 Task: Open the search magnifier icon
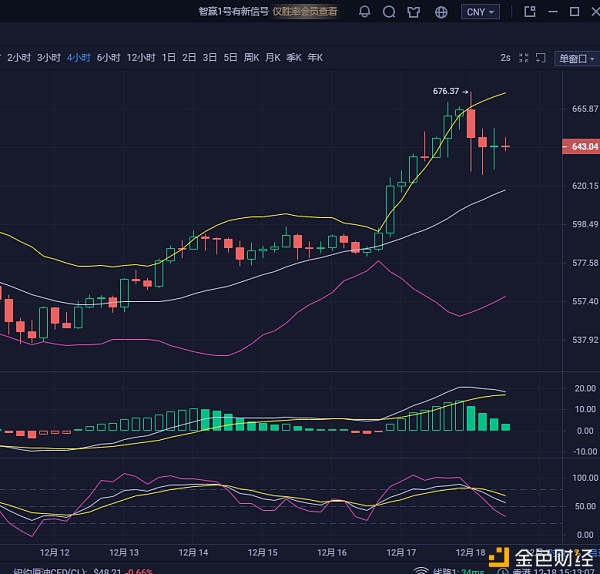click(x=389, y=12)
